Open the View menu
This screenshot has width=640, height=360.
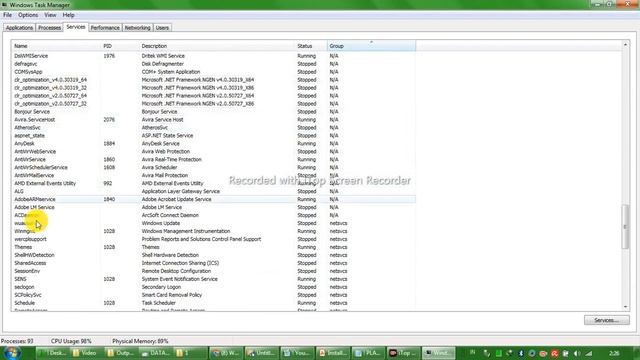(x=50, y=15)
